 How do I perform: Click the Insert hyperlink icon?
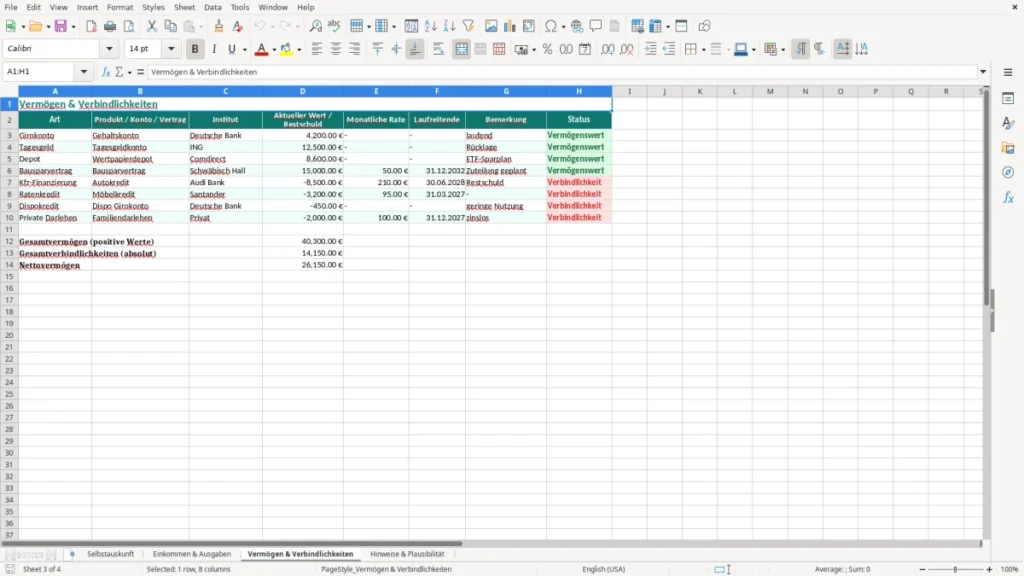(x=577, y=26)
